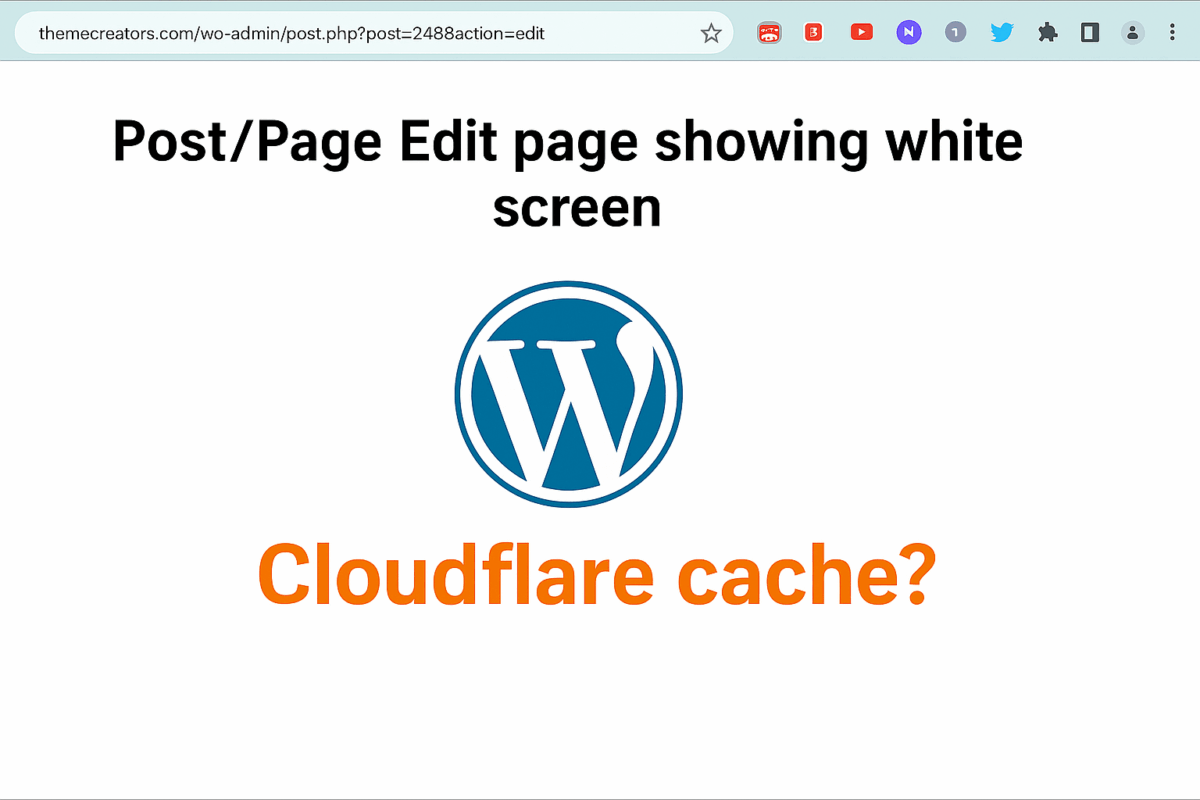Click the WordPress logo graphic
1200x800 pixels.
pos(568,393)
